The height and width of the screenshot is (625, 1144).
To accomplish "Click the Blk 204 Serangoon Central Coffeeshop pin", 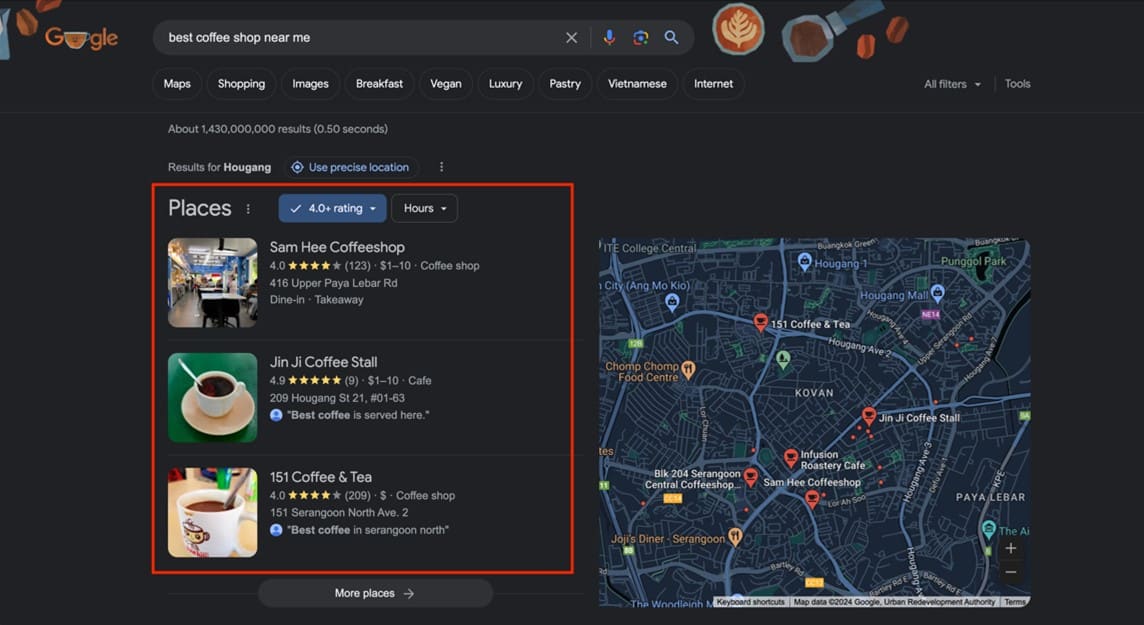I will 750,478.
